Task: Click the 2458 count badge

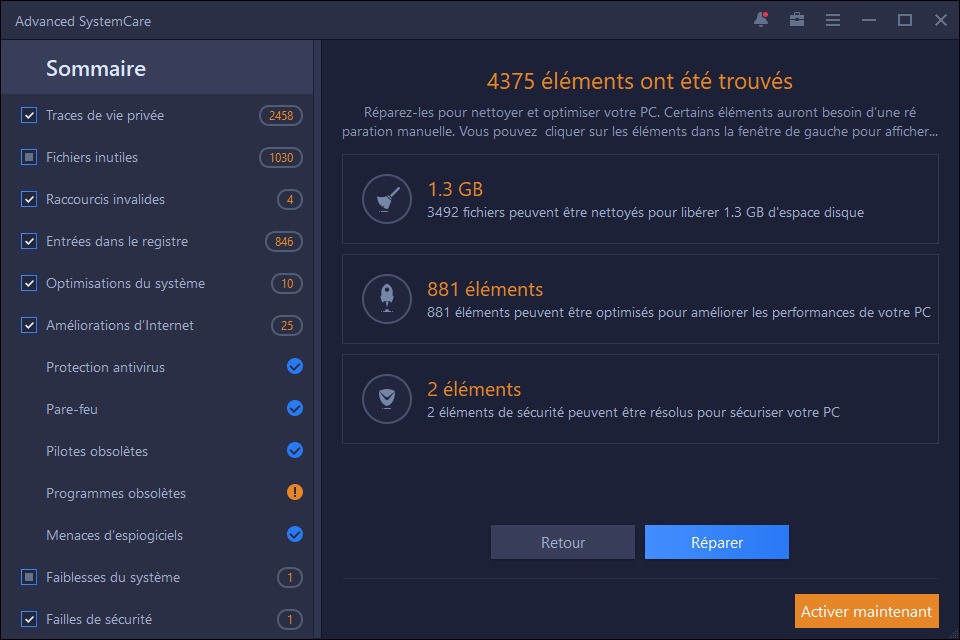Action: pos(281,115)
